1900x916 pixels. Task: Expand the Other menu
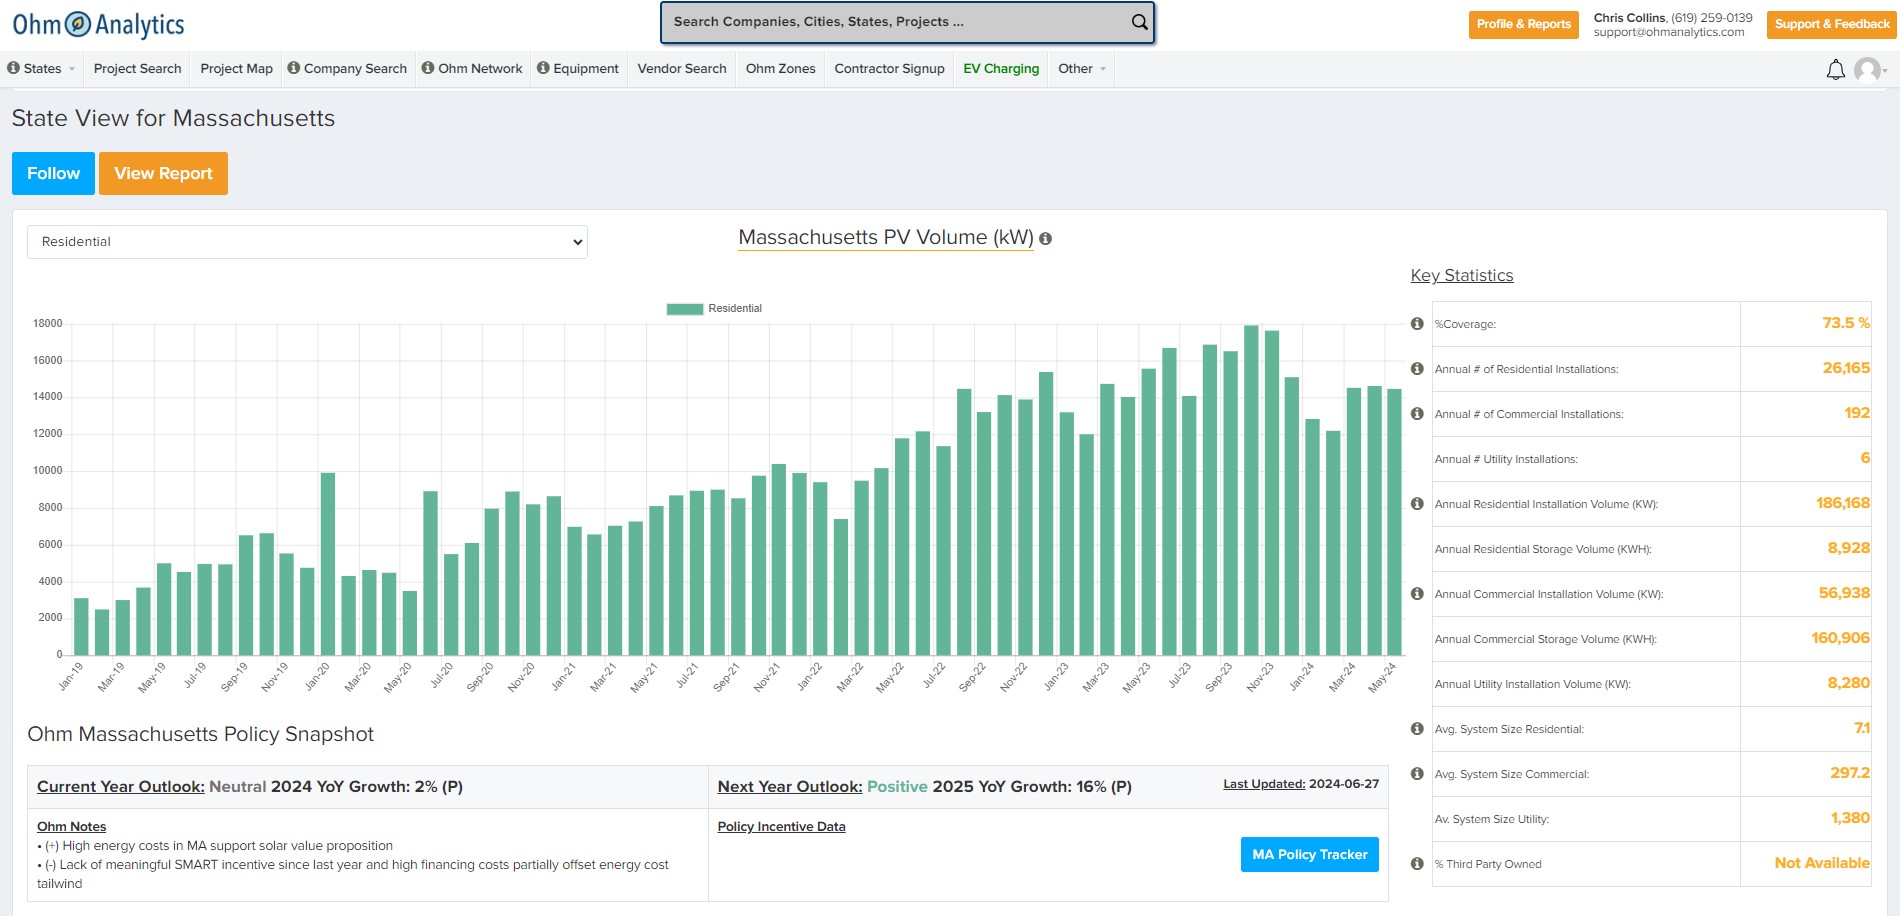1082,69
